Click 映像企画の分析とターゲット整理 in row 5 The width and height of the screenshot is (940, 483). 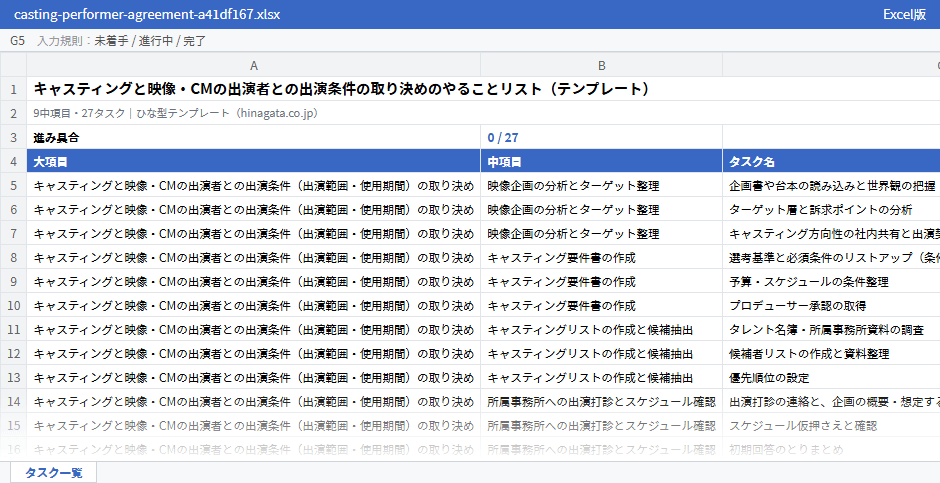(573, 186)
